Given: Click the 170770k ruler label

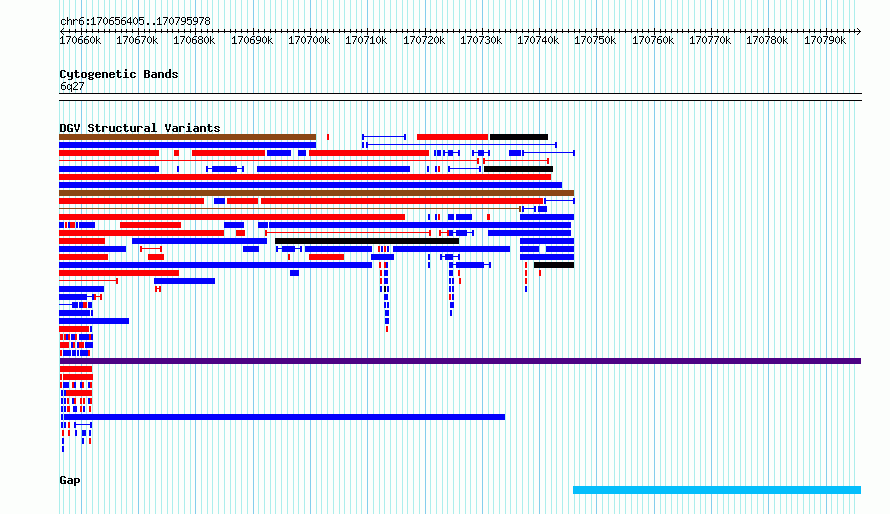Looking at the screenshot, I should click(x=710, y=41).
